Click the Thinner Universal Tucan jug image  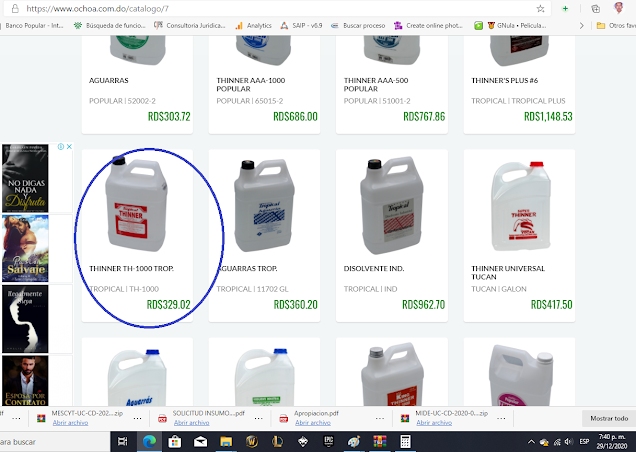(x=521, y=206)
